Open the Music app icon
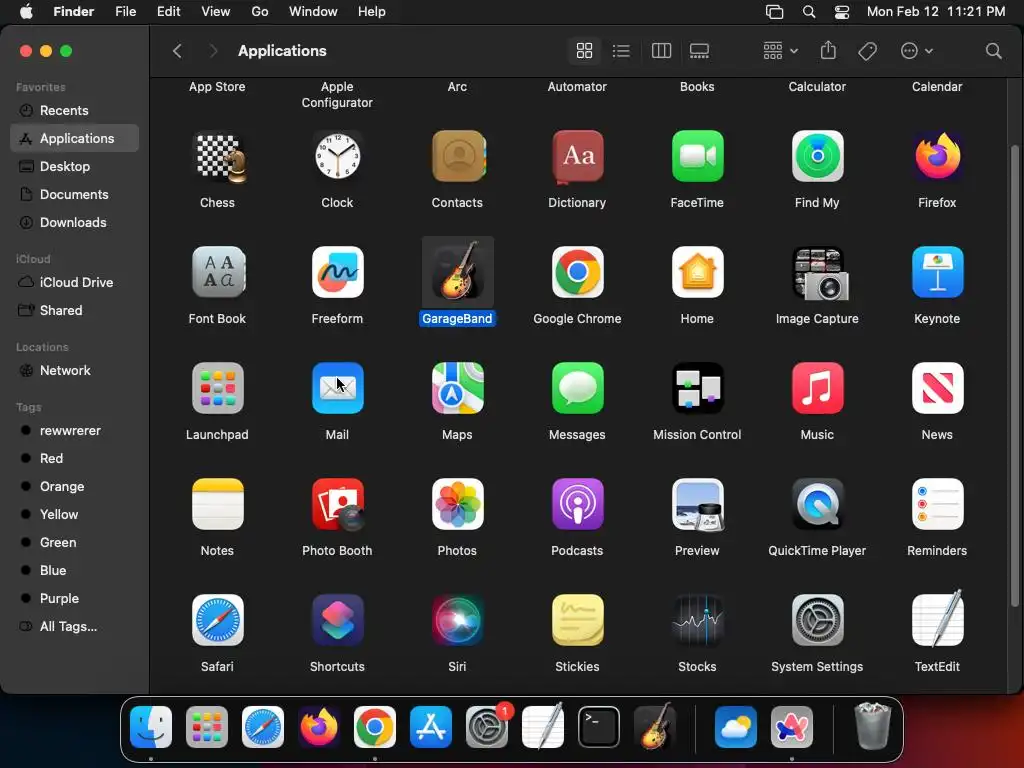Screen dimensions: 1024x768 click(x=817, y=389)
